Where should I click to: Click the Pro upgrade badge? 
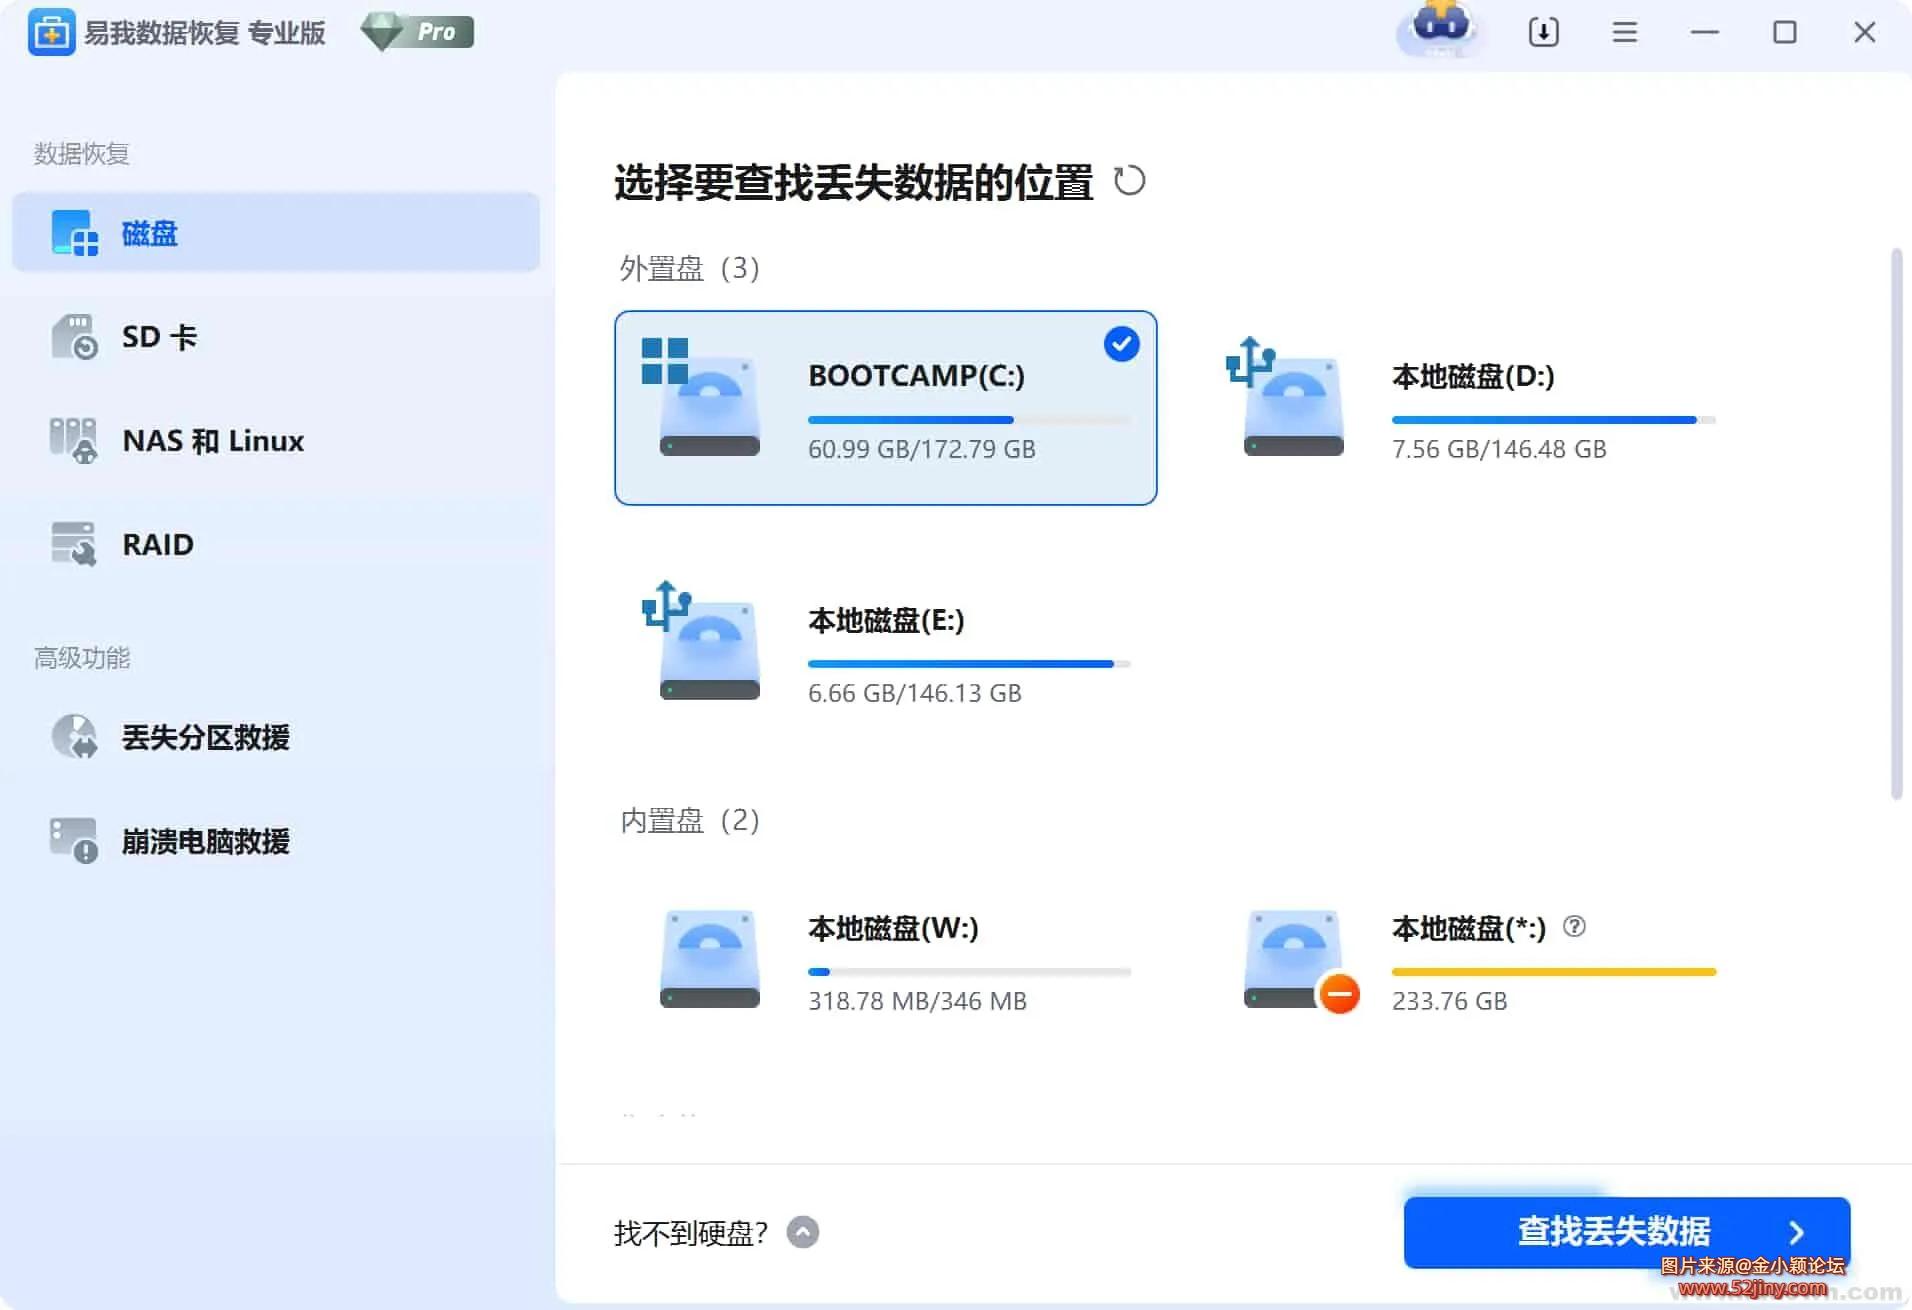(x=417, y=31)
